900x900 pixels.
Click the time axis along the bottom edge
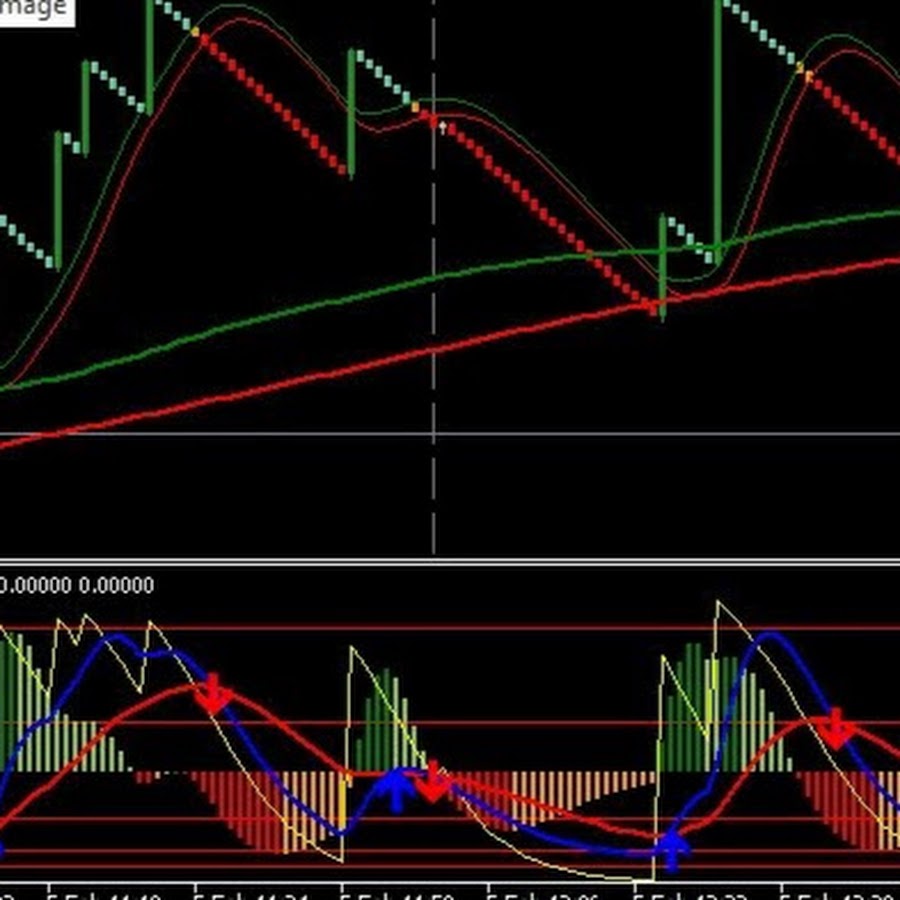click(450, 890)
